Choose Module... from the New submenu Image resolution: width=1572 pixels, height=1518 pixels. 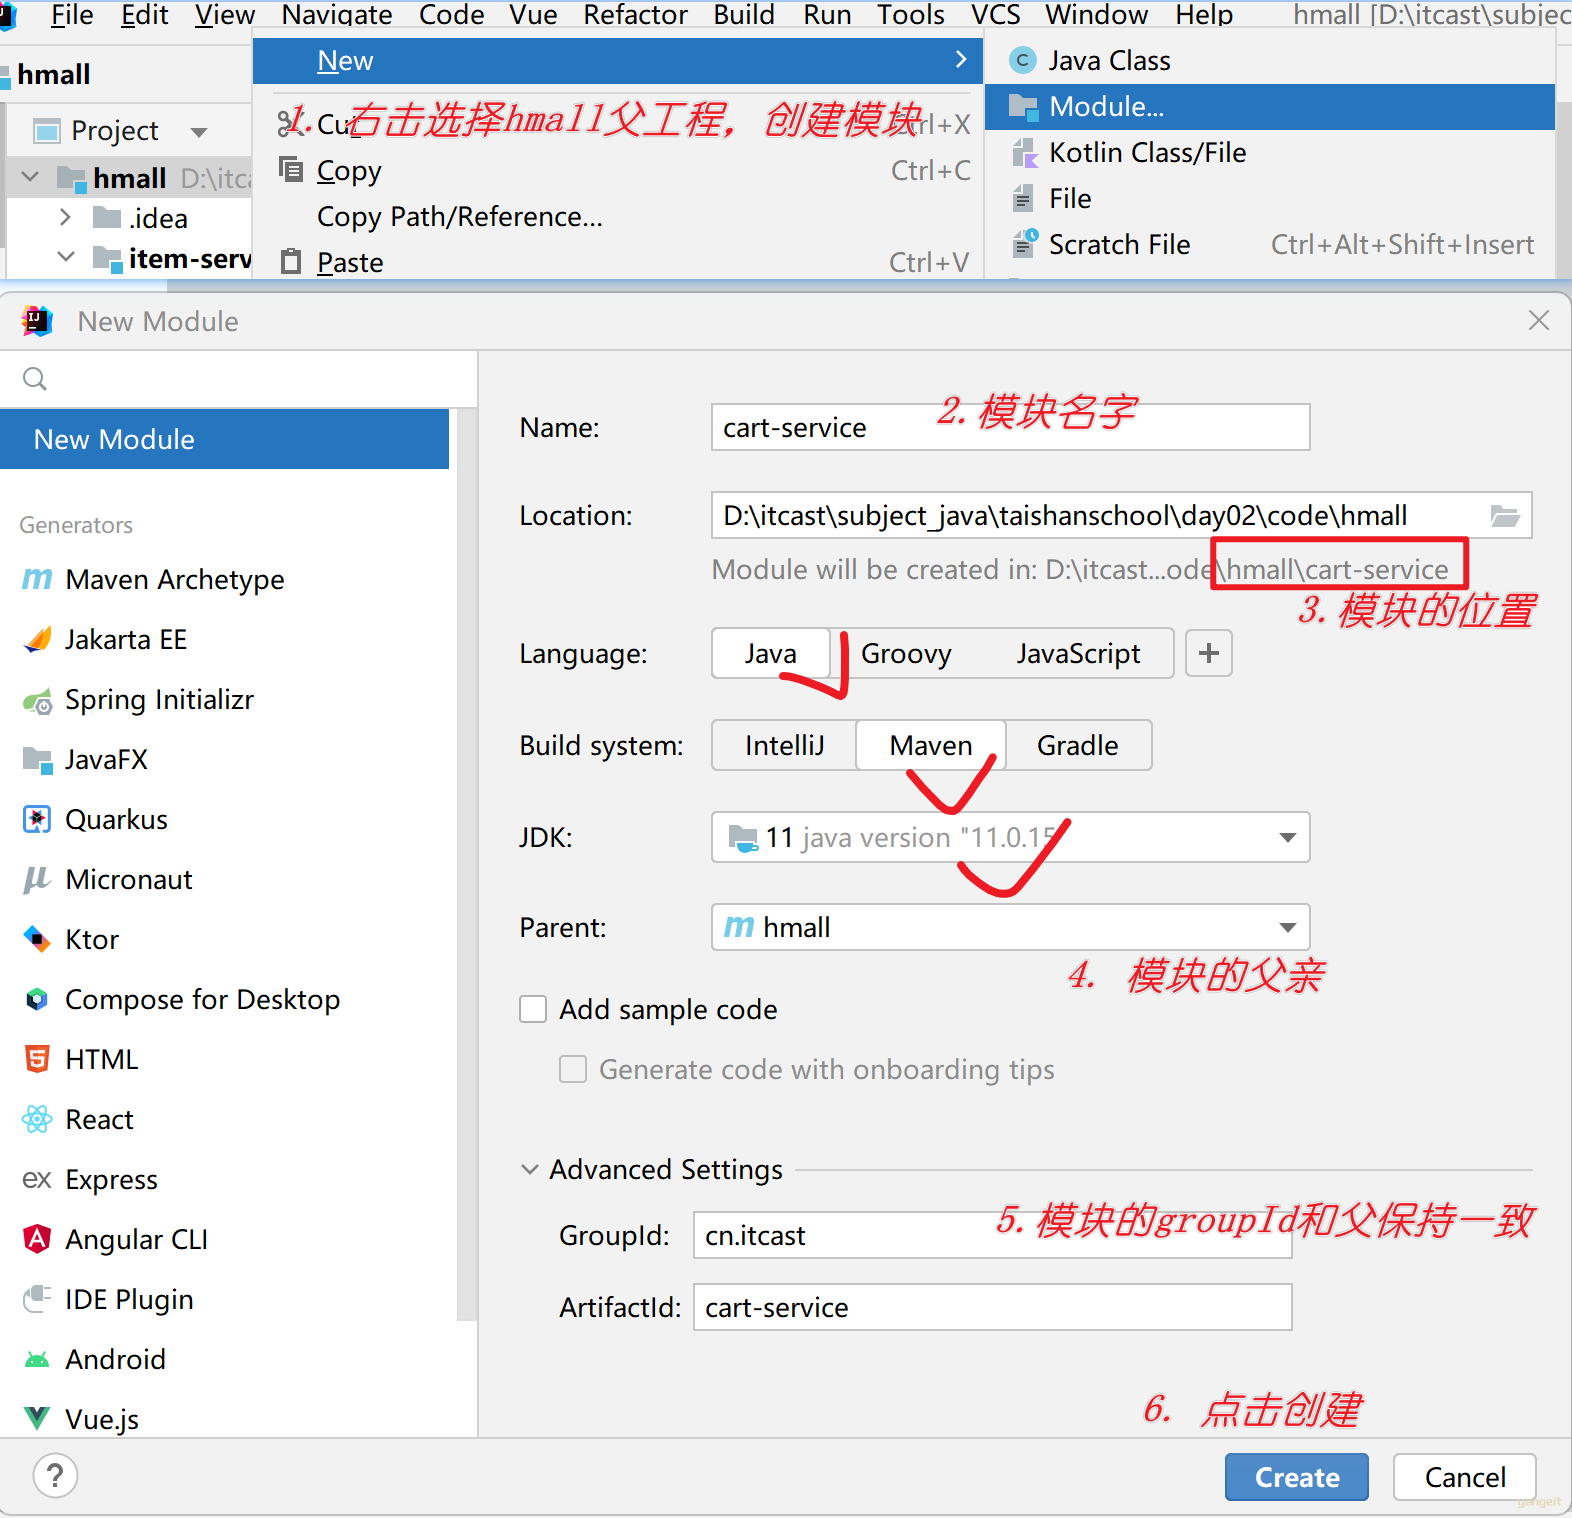click(1270, 107)
